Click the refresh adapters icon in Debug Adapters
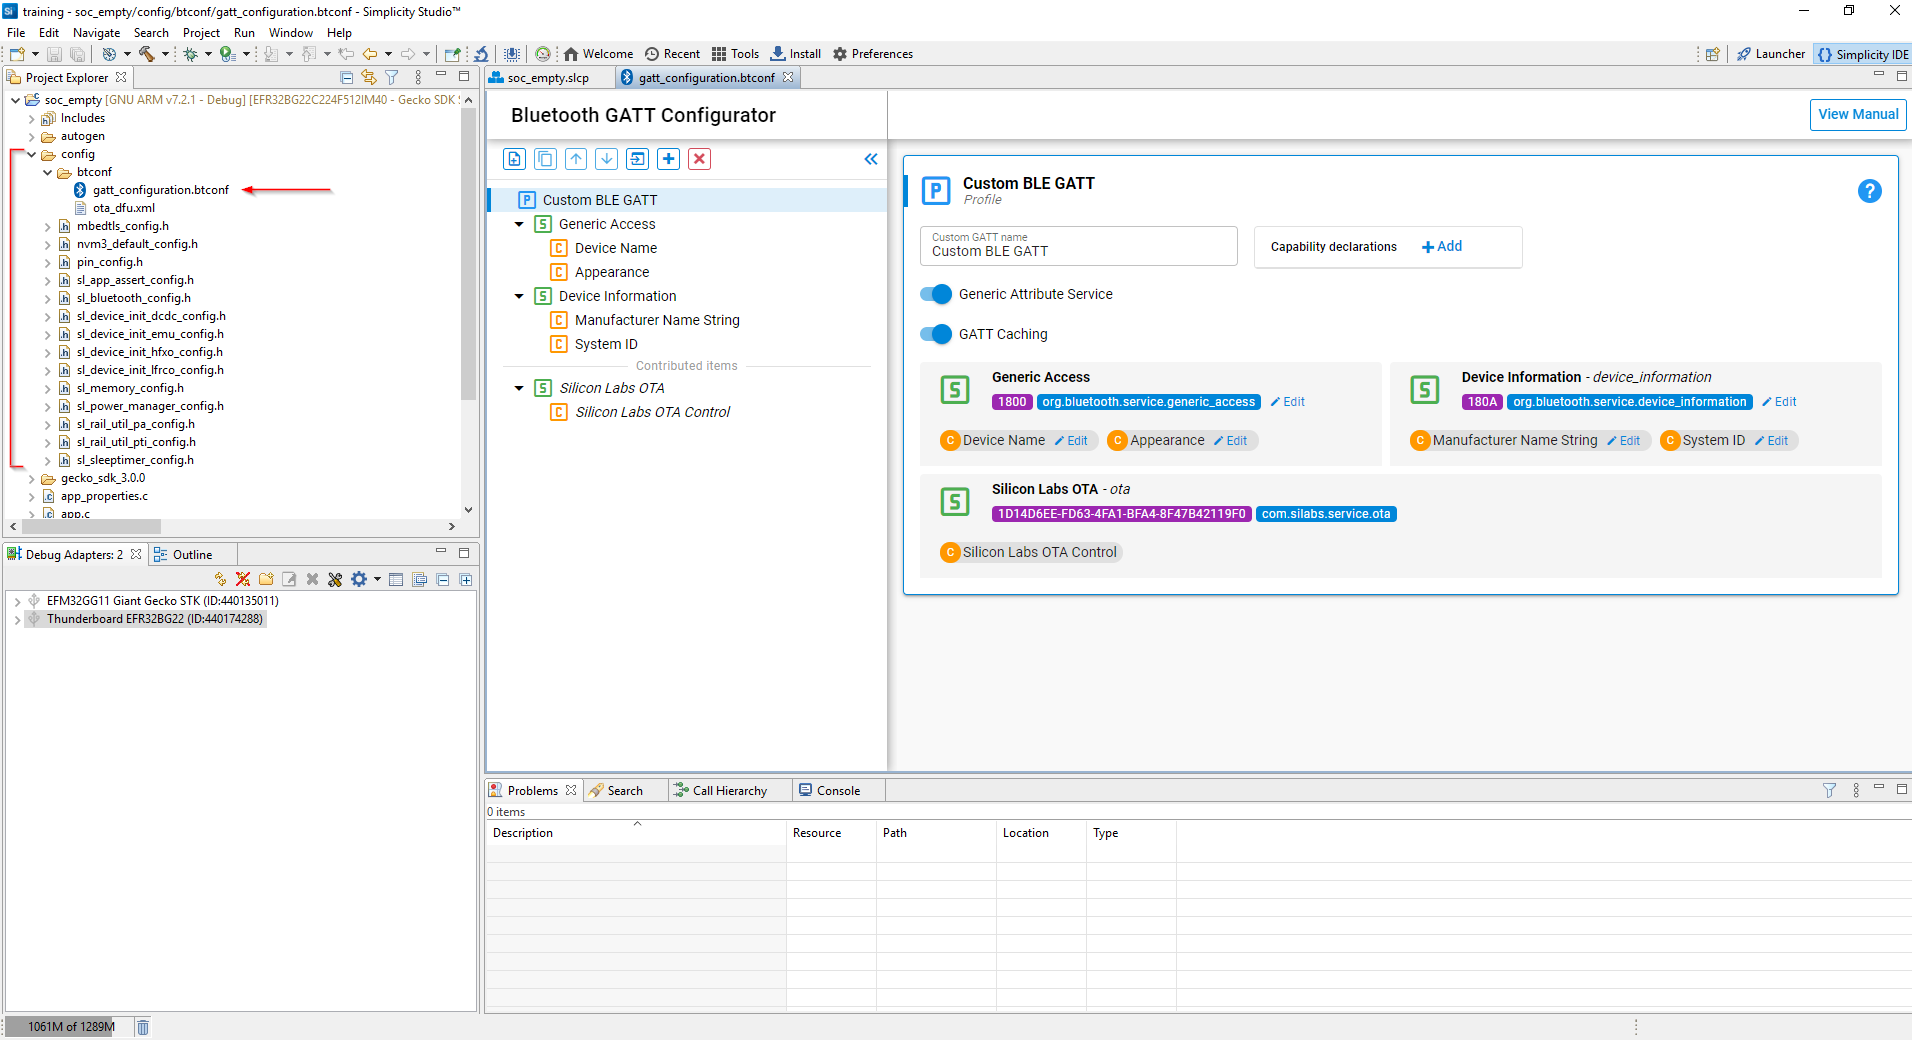This screenshot has width=1912, height=1040. (220, 579)
